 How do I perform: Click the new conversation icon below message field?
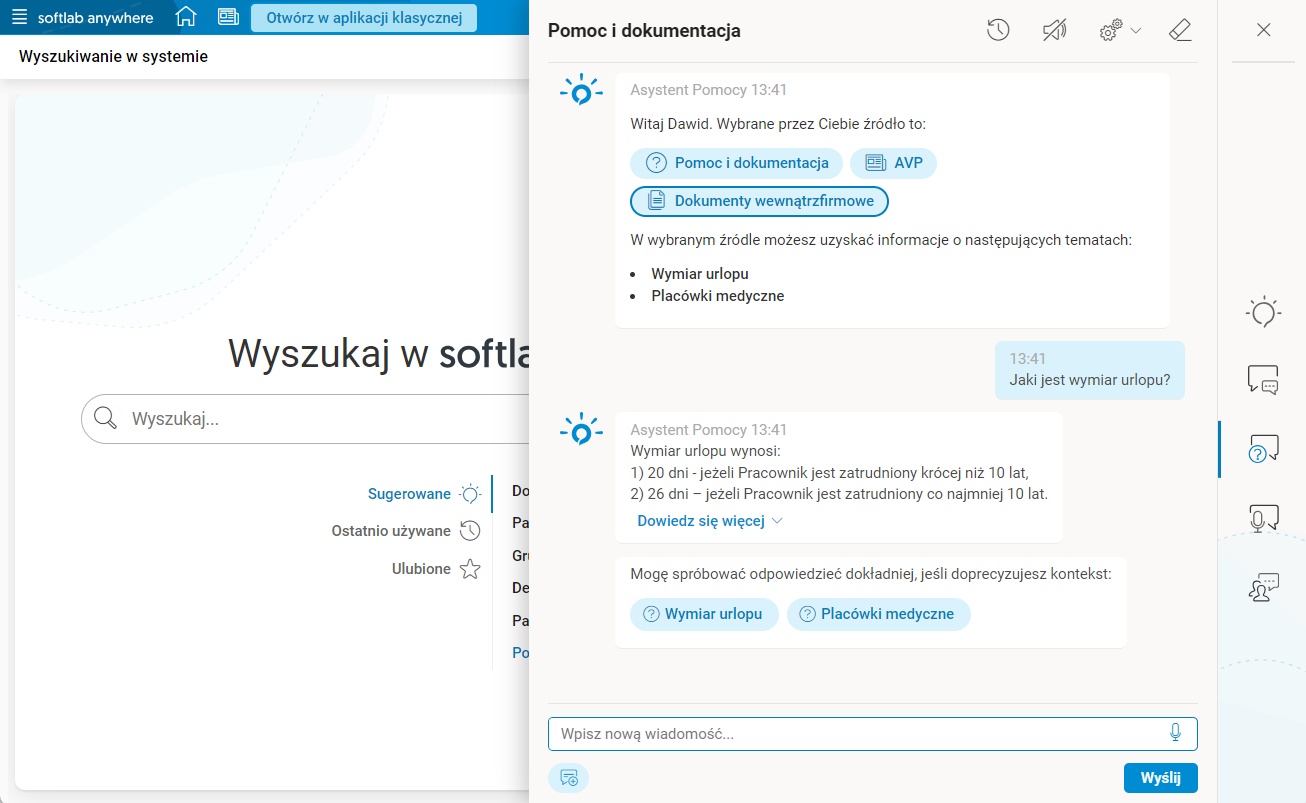point(569,778)
